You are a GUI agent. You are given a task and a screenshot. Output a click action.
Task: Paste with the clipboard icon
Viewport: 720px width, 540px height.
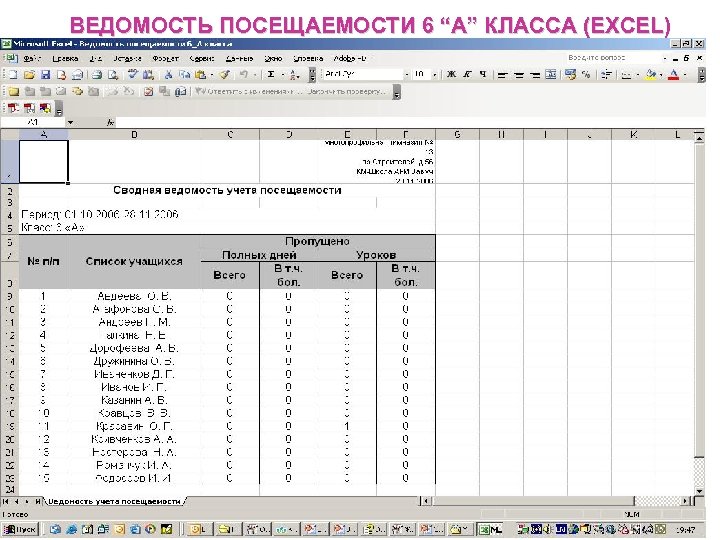click(x=200, y=74)
